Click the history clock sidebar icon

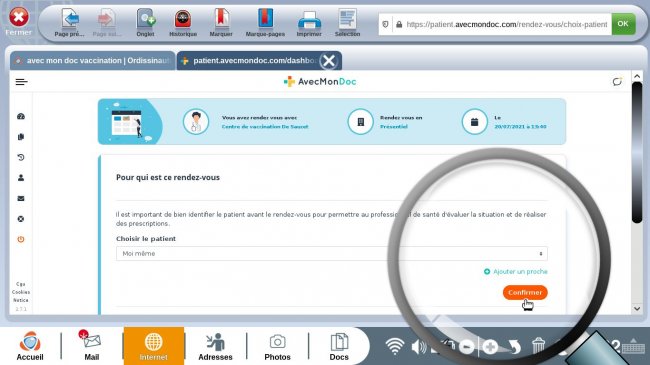pos(21,157)
